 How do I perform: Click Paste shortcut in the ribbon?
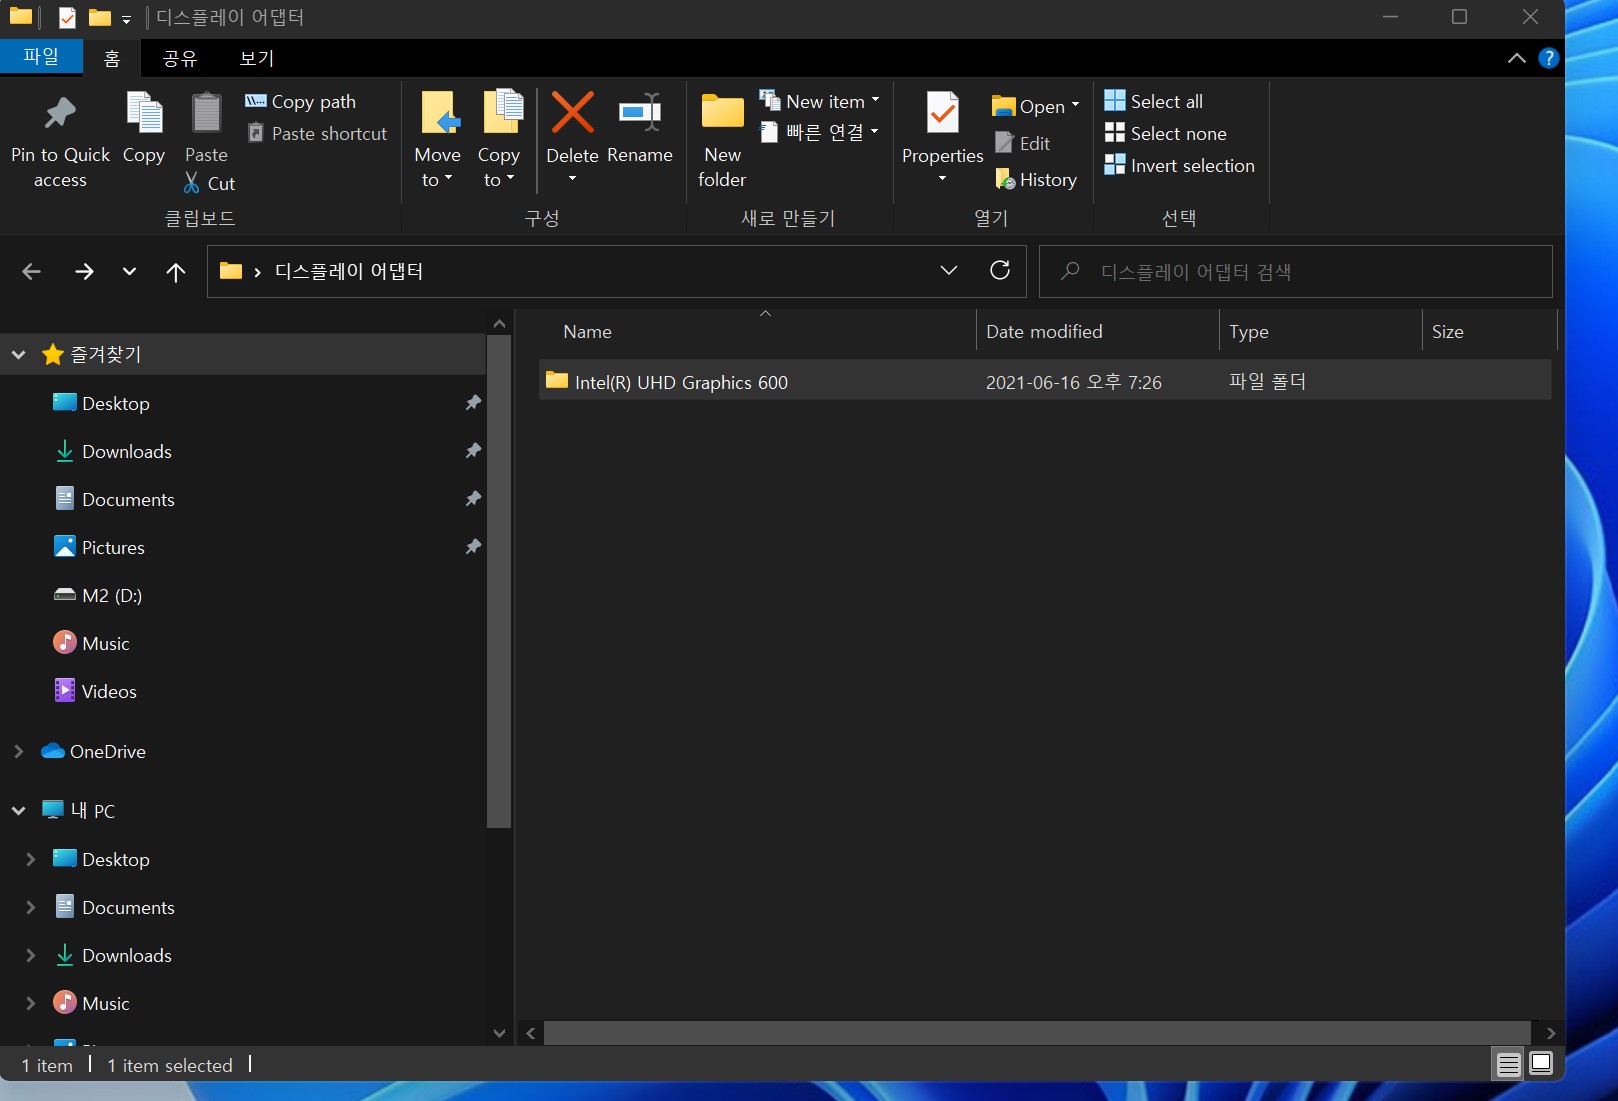317,133
